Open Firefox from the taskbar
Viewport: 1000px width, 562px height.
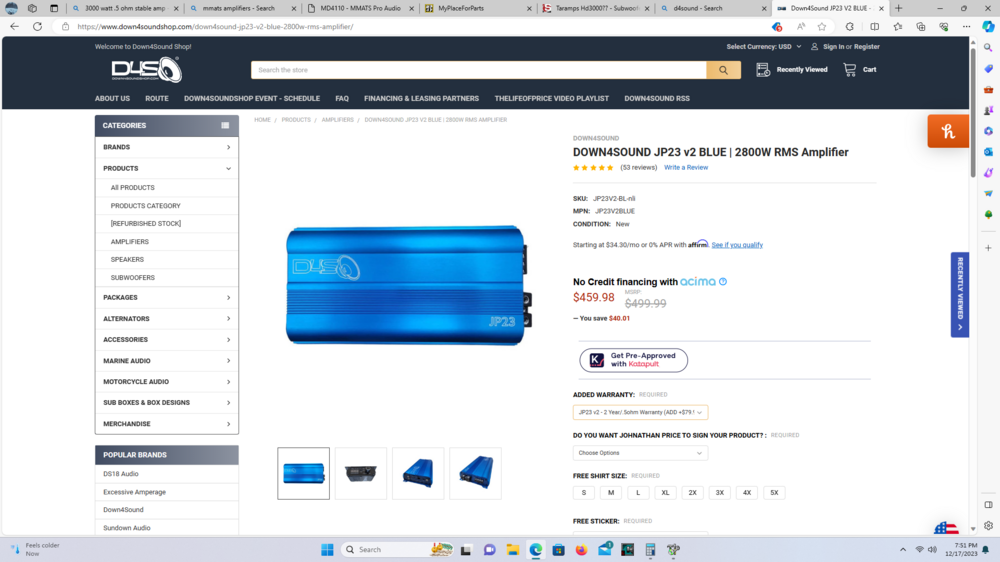[581, 549]
